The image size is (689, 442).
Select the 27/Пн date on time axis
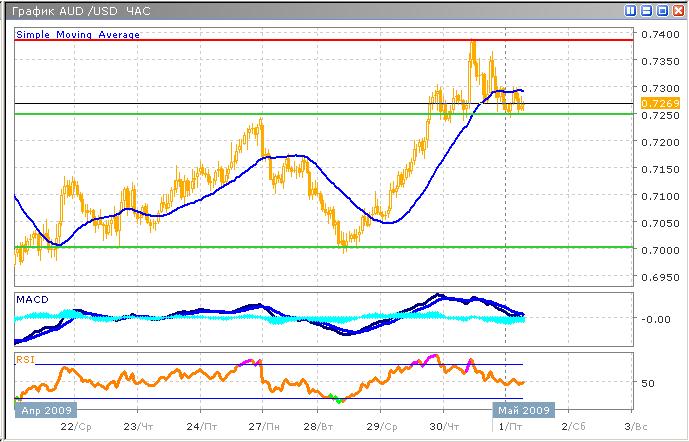tap(265, 425)
